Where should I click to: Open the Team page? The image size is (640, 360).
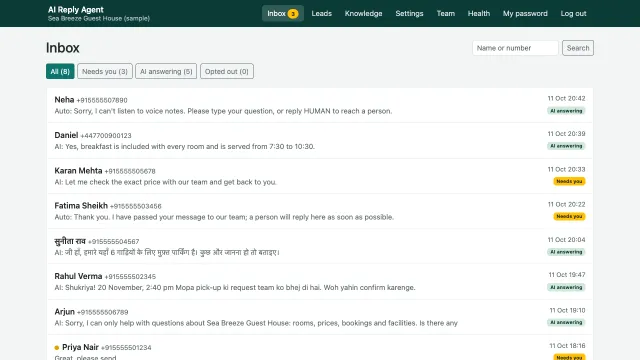click(x=445, y=13)
